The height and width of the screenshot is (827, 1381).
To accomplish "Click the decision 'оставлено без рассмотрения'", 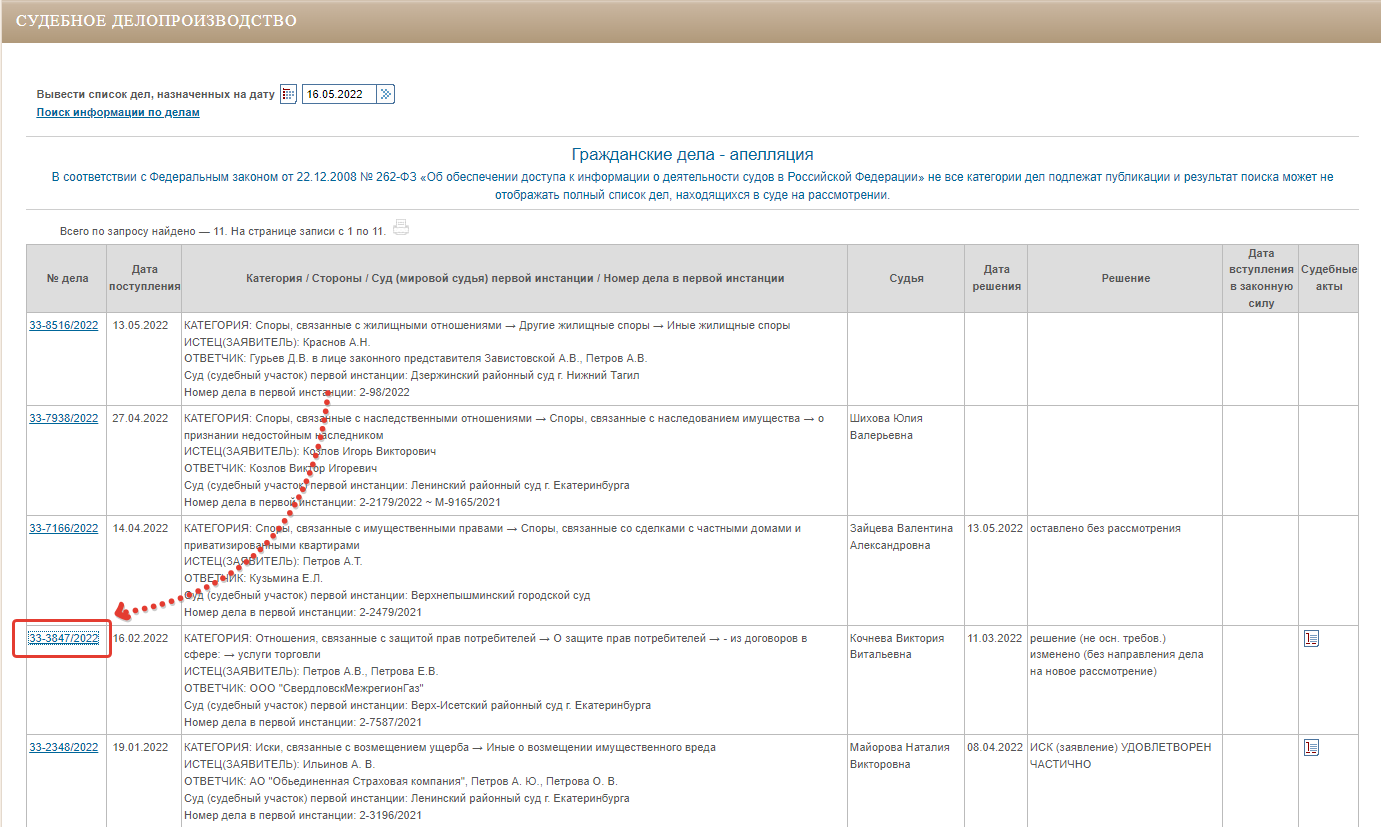I will pyautogui.click(x=1106, y=528).
